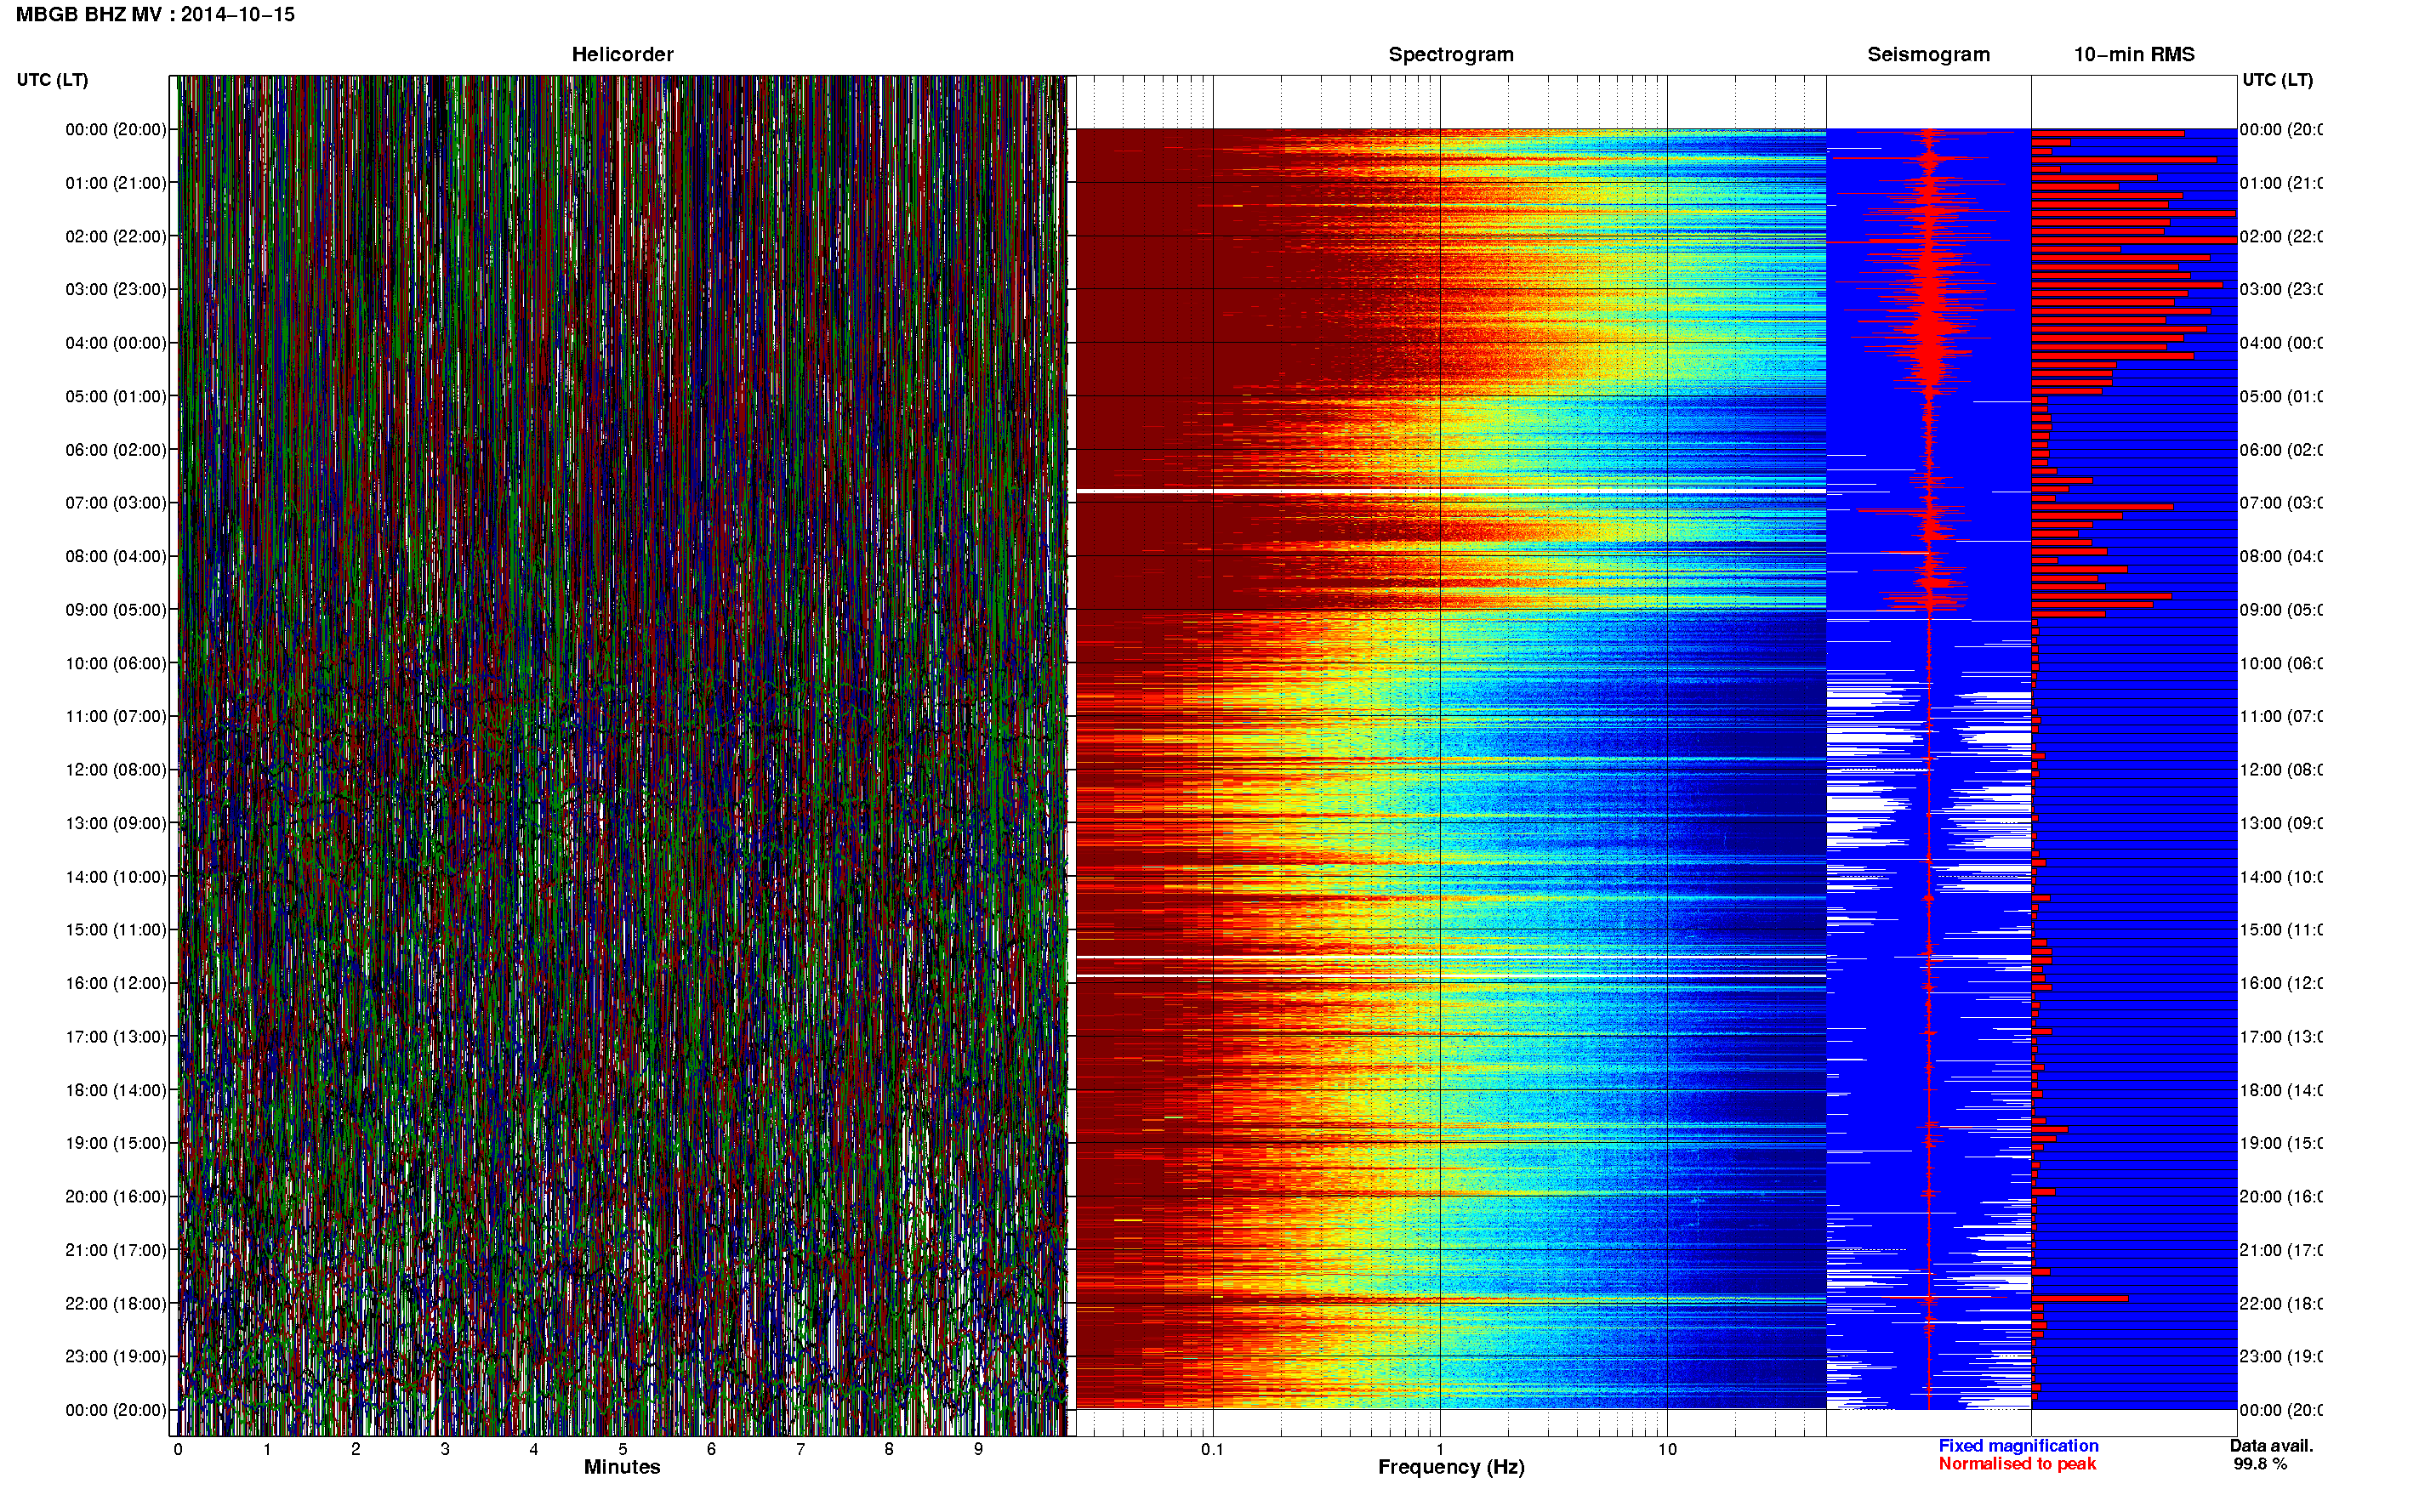
Task: Click "22:00 (18:00)" on the helicorder time axis
Action: point(116,1304)
